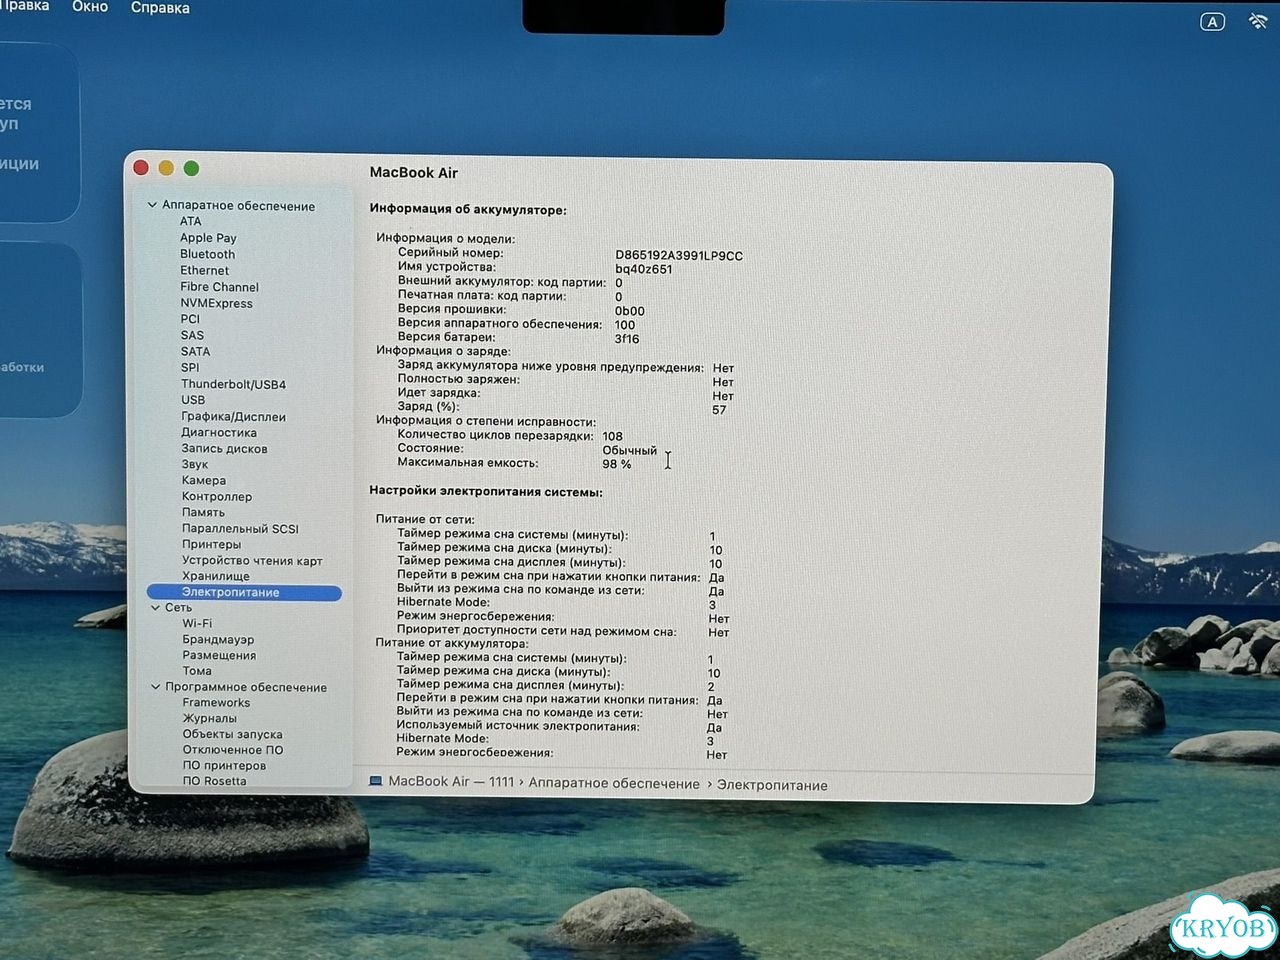This screenshot has height=960, width=1280.
Task: Click the battery version value 3f16
Action: point(626,338)
